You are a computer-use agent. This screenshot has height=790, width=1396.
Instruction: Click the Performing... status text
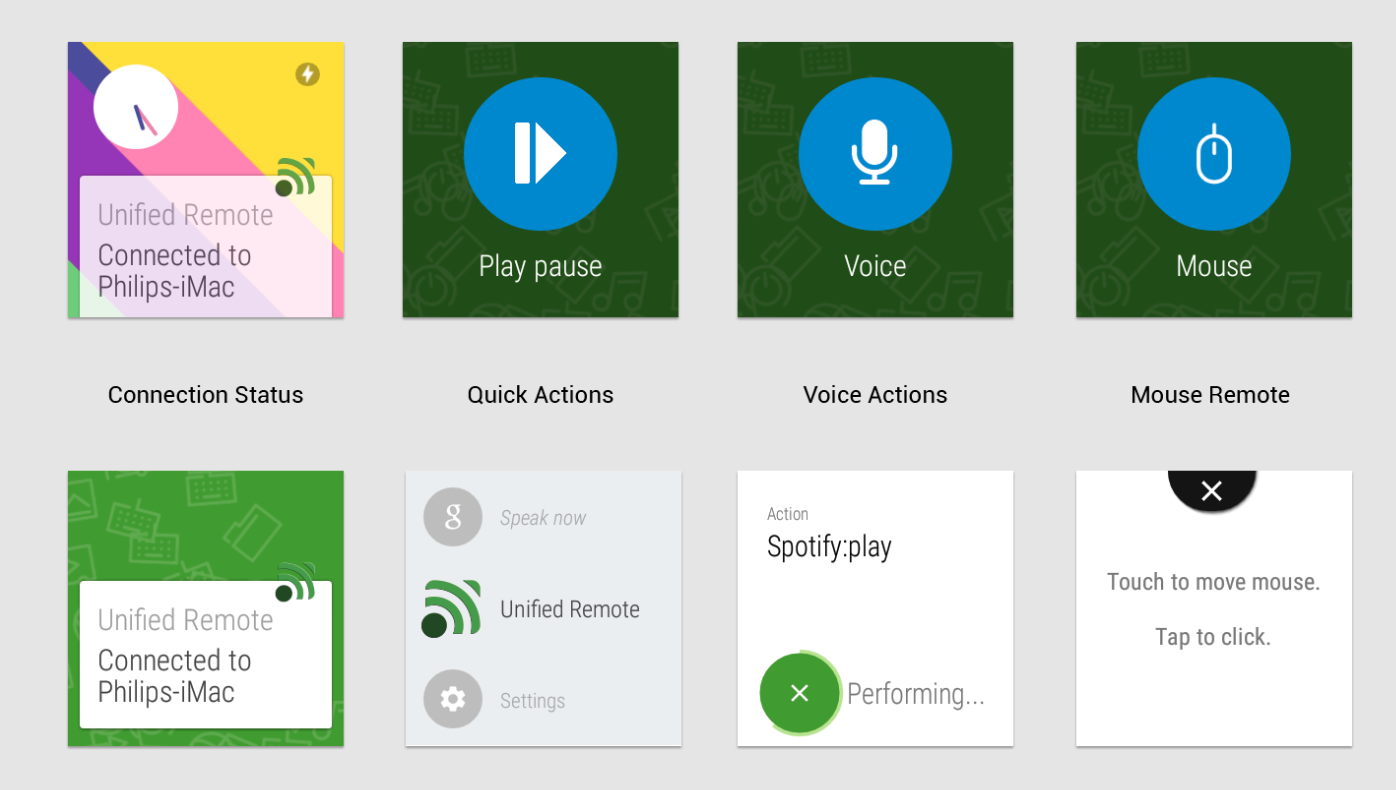click(915, 694)
